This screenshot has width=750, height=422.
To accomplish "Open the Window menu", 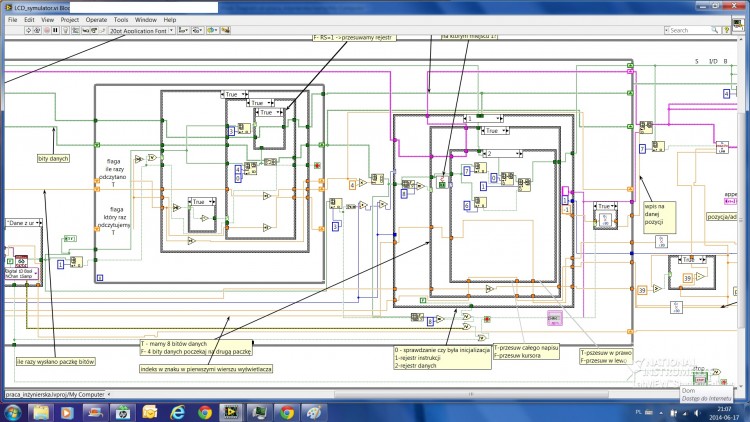I will pos(145,20).
